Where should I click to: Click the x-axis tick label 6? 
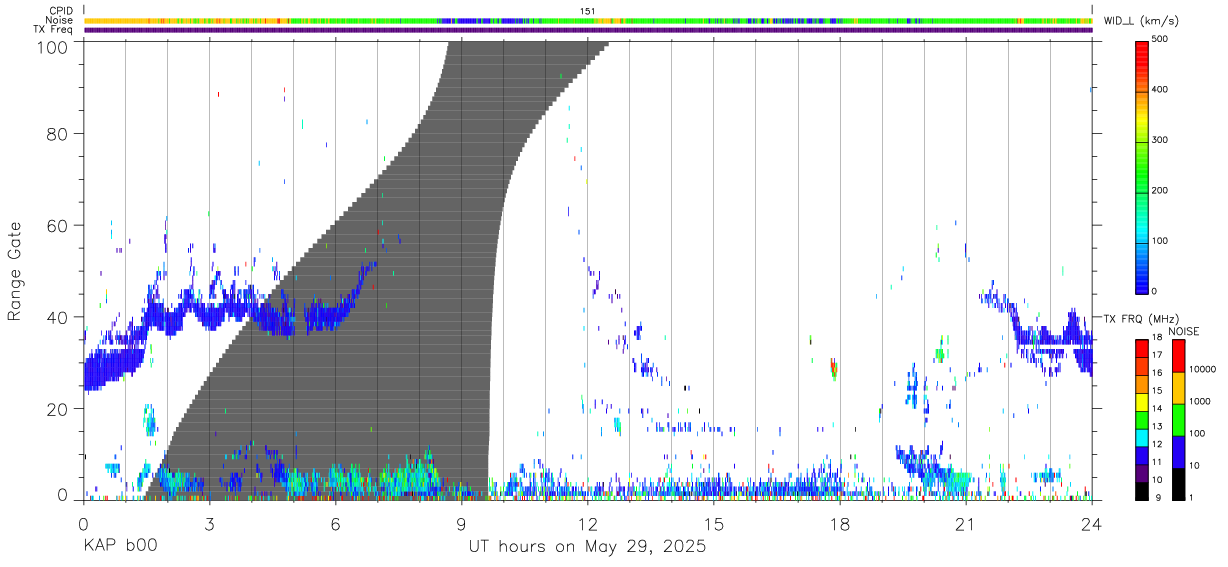click(335, 523)
